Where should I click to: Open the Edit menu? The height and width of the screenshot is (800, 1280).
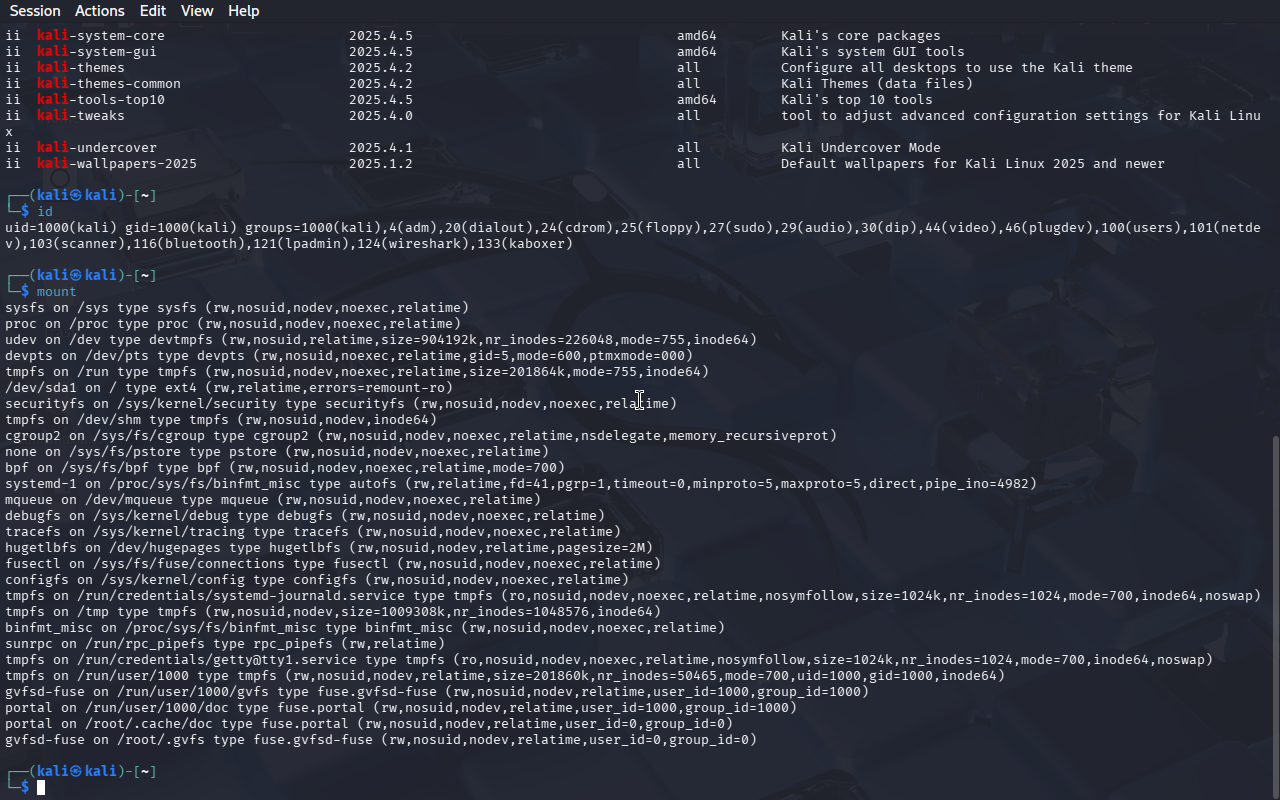tap(153, 11)
